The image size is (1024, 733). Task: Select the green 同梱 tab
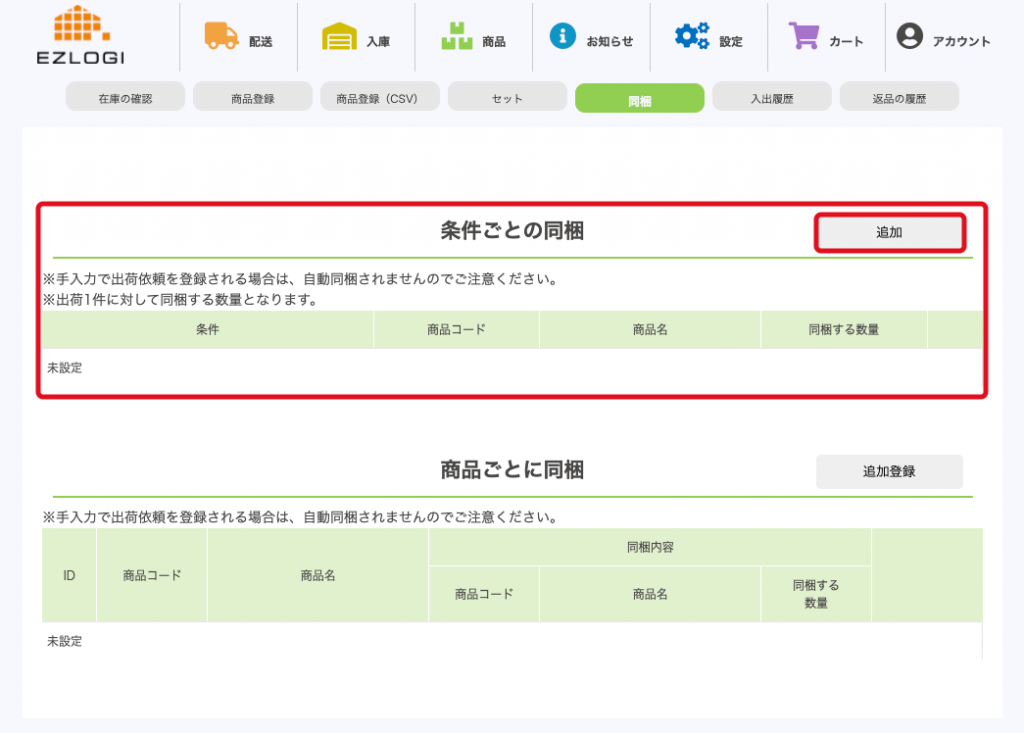[639, 99]
